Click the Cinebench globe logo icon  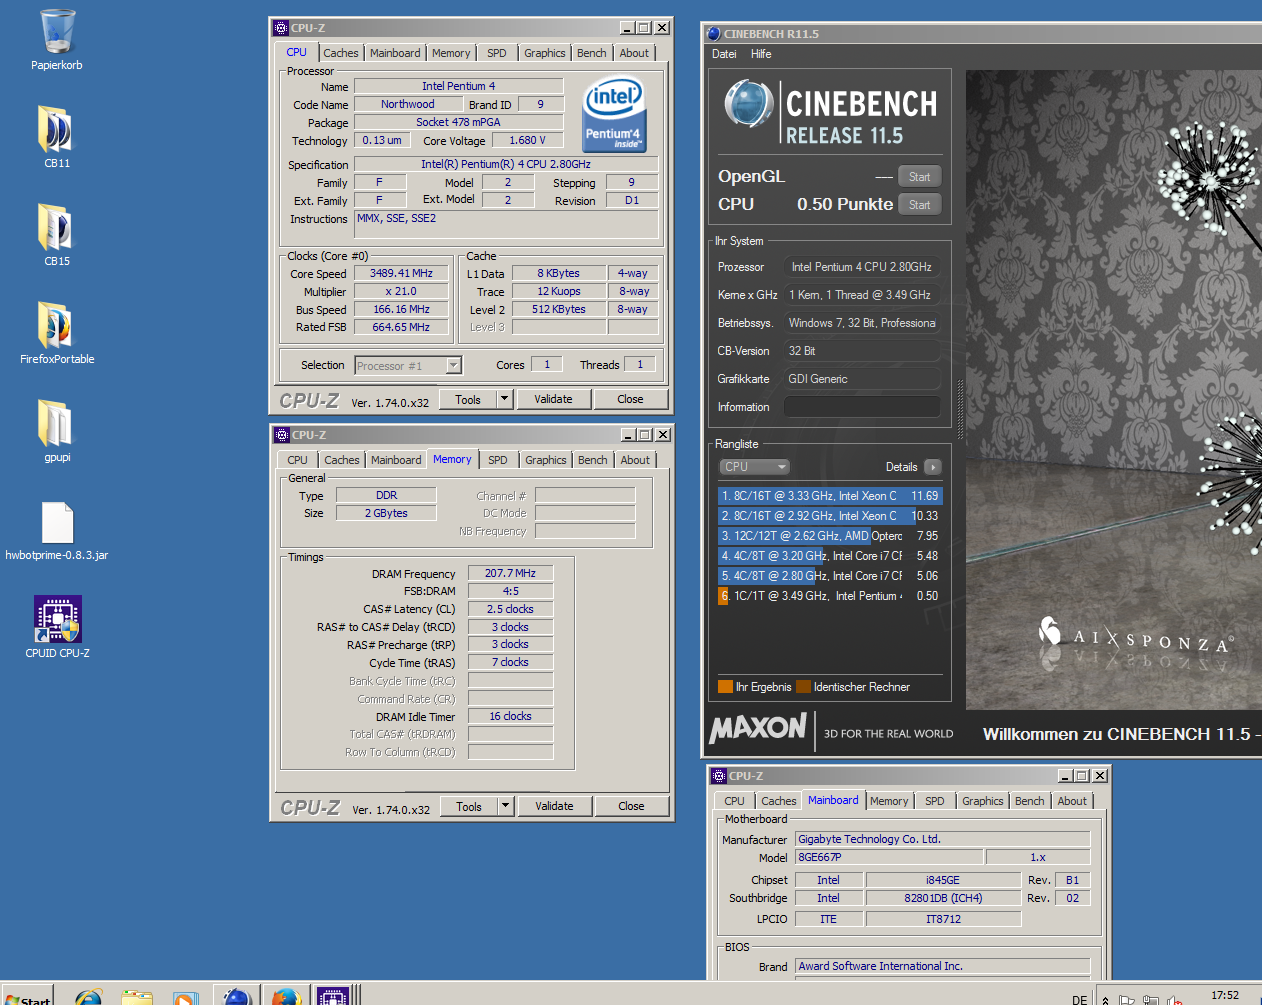click(x=749, y=104)
